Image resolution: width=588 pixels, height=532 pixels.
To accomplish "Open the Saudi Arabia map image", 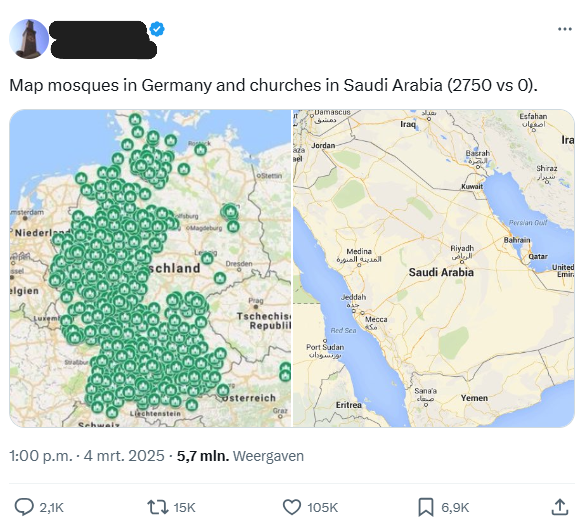I will (x=434, y=268).
